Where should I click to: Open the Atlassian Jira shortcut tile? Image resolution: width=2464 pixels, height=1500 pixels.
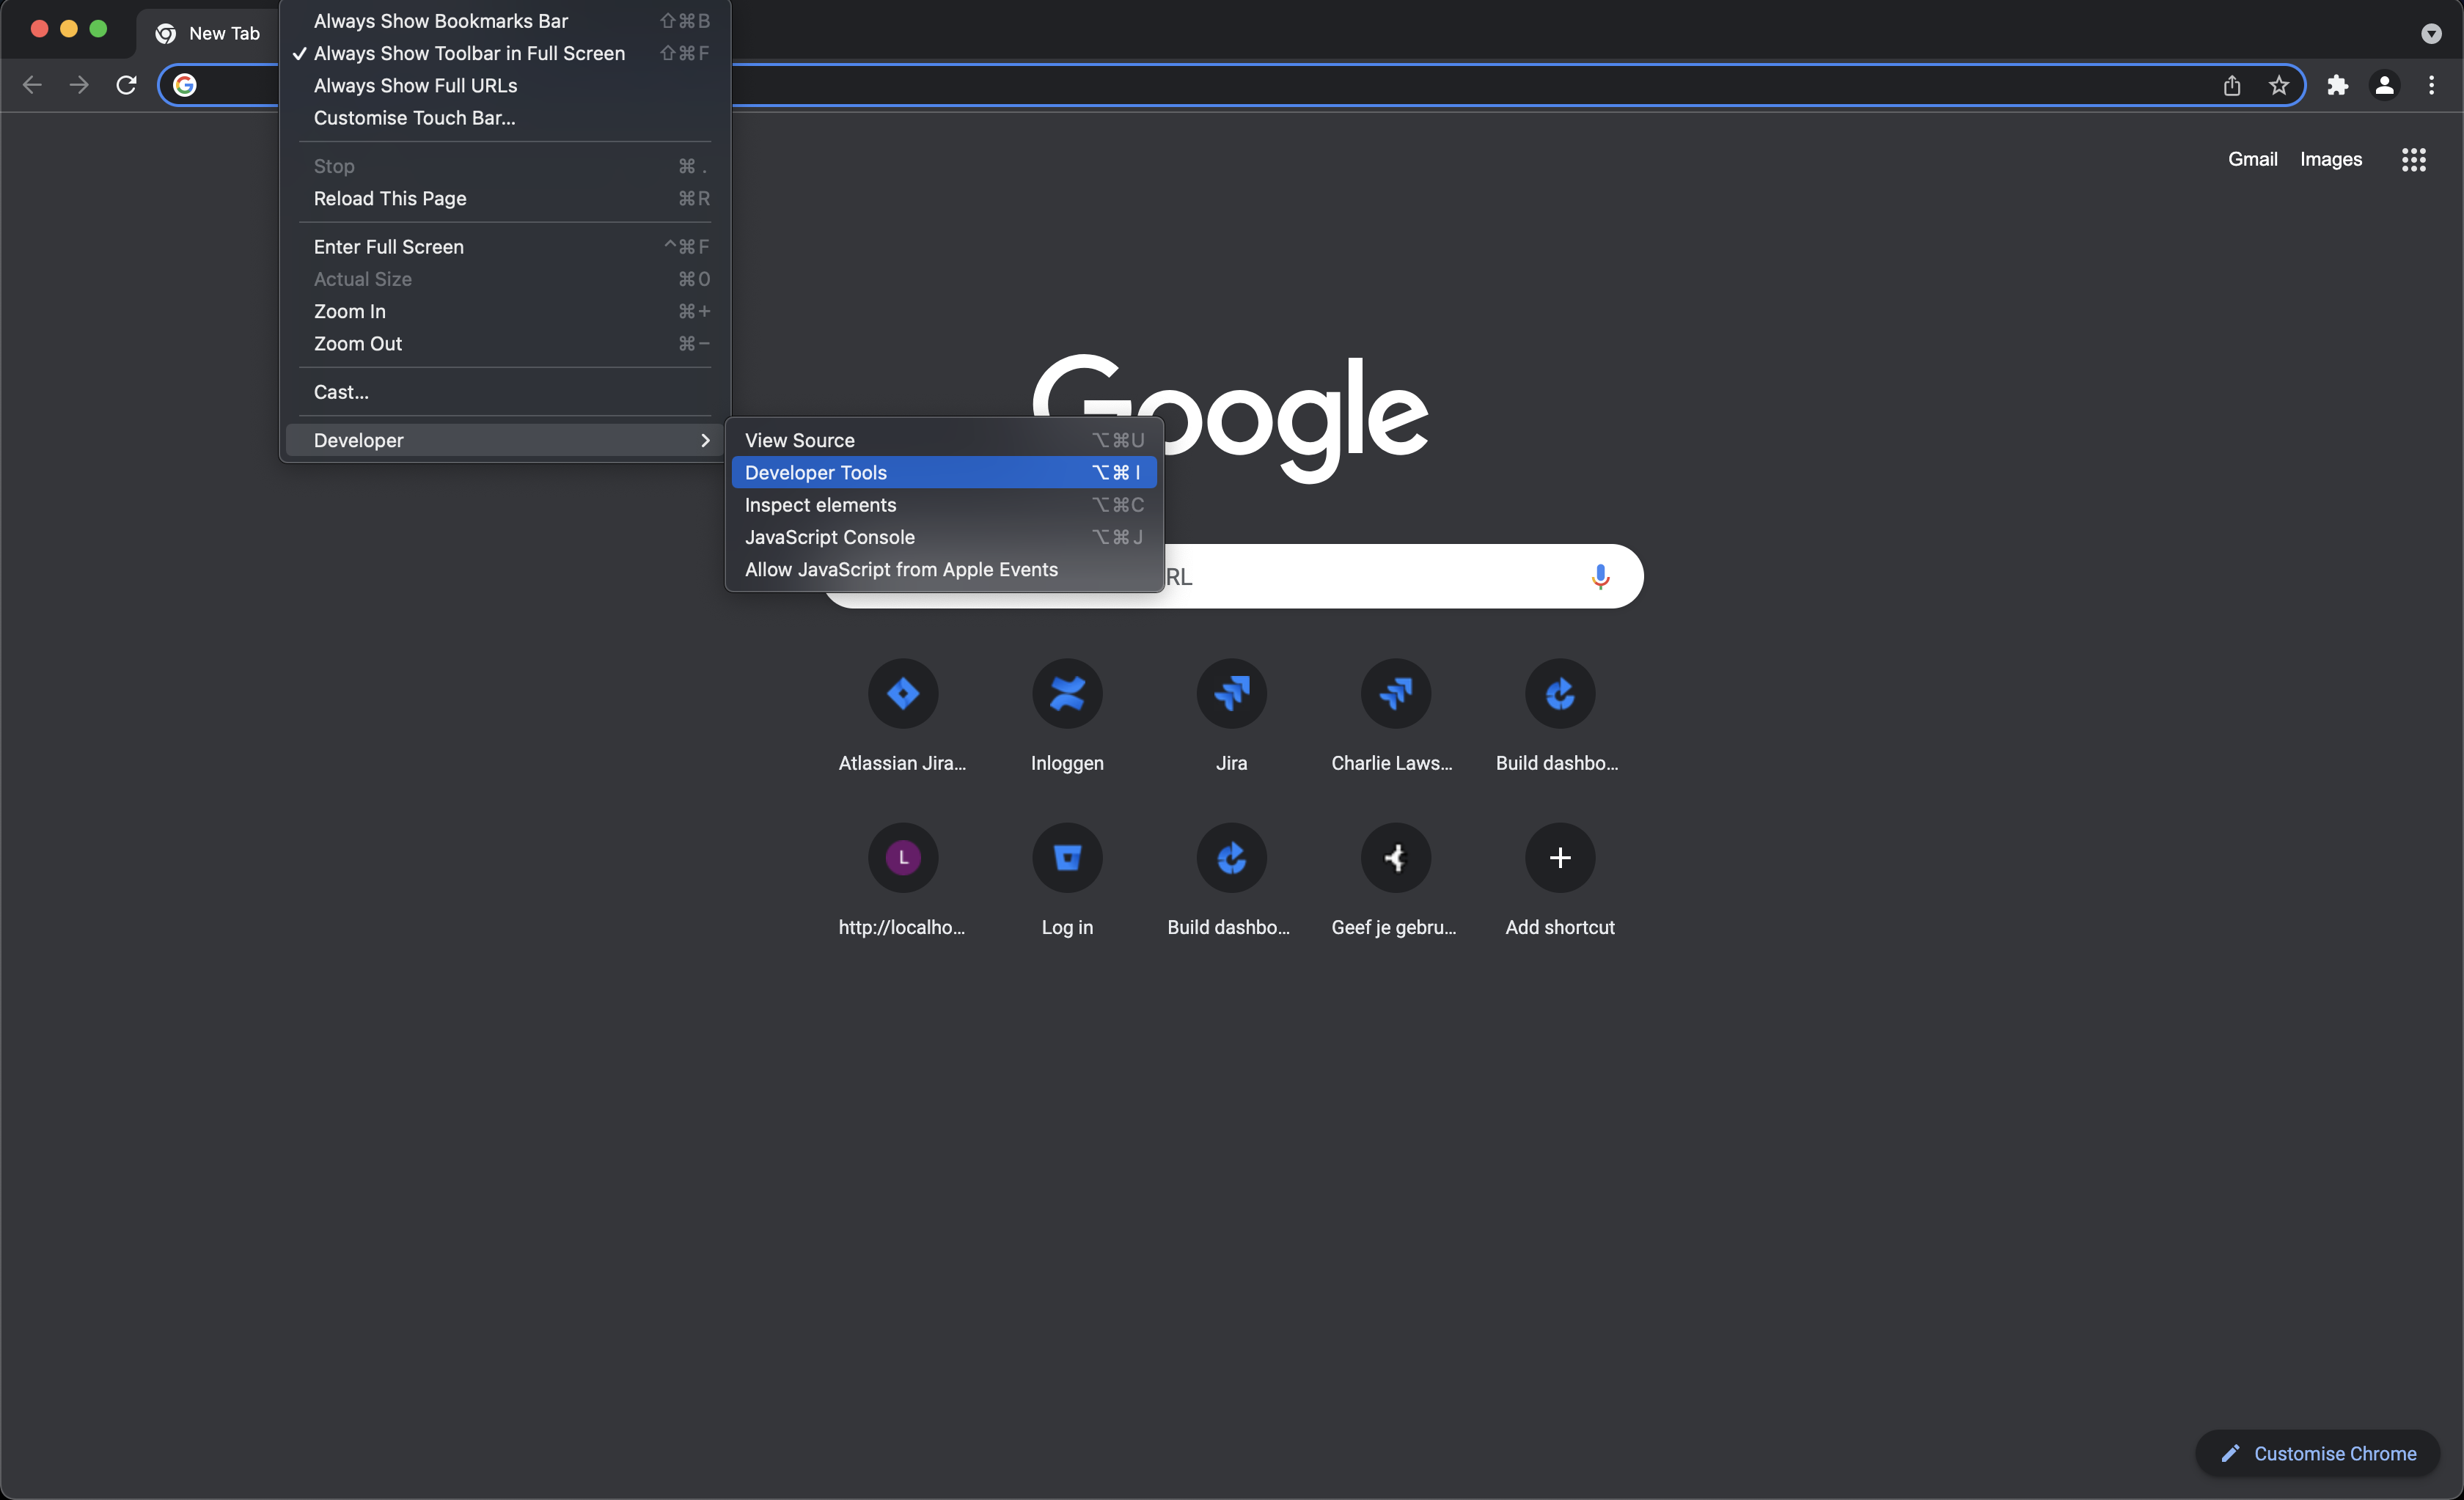pyautogui.click(x=902, y=715)
